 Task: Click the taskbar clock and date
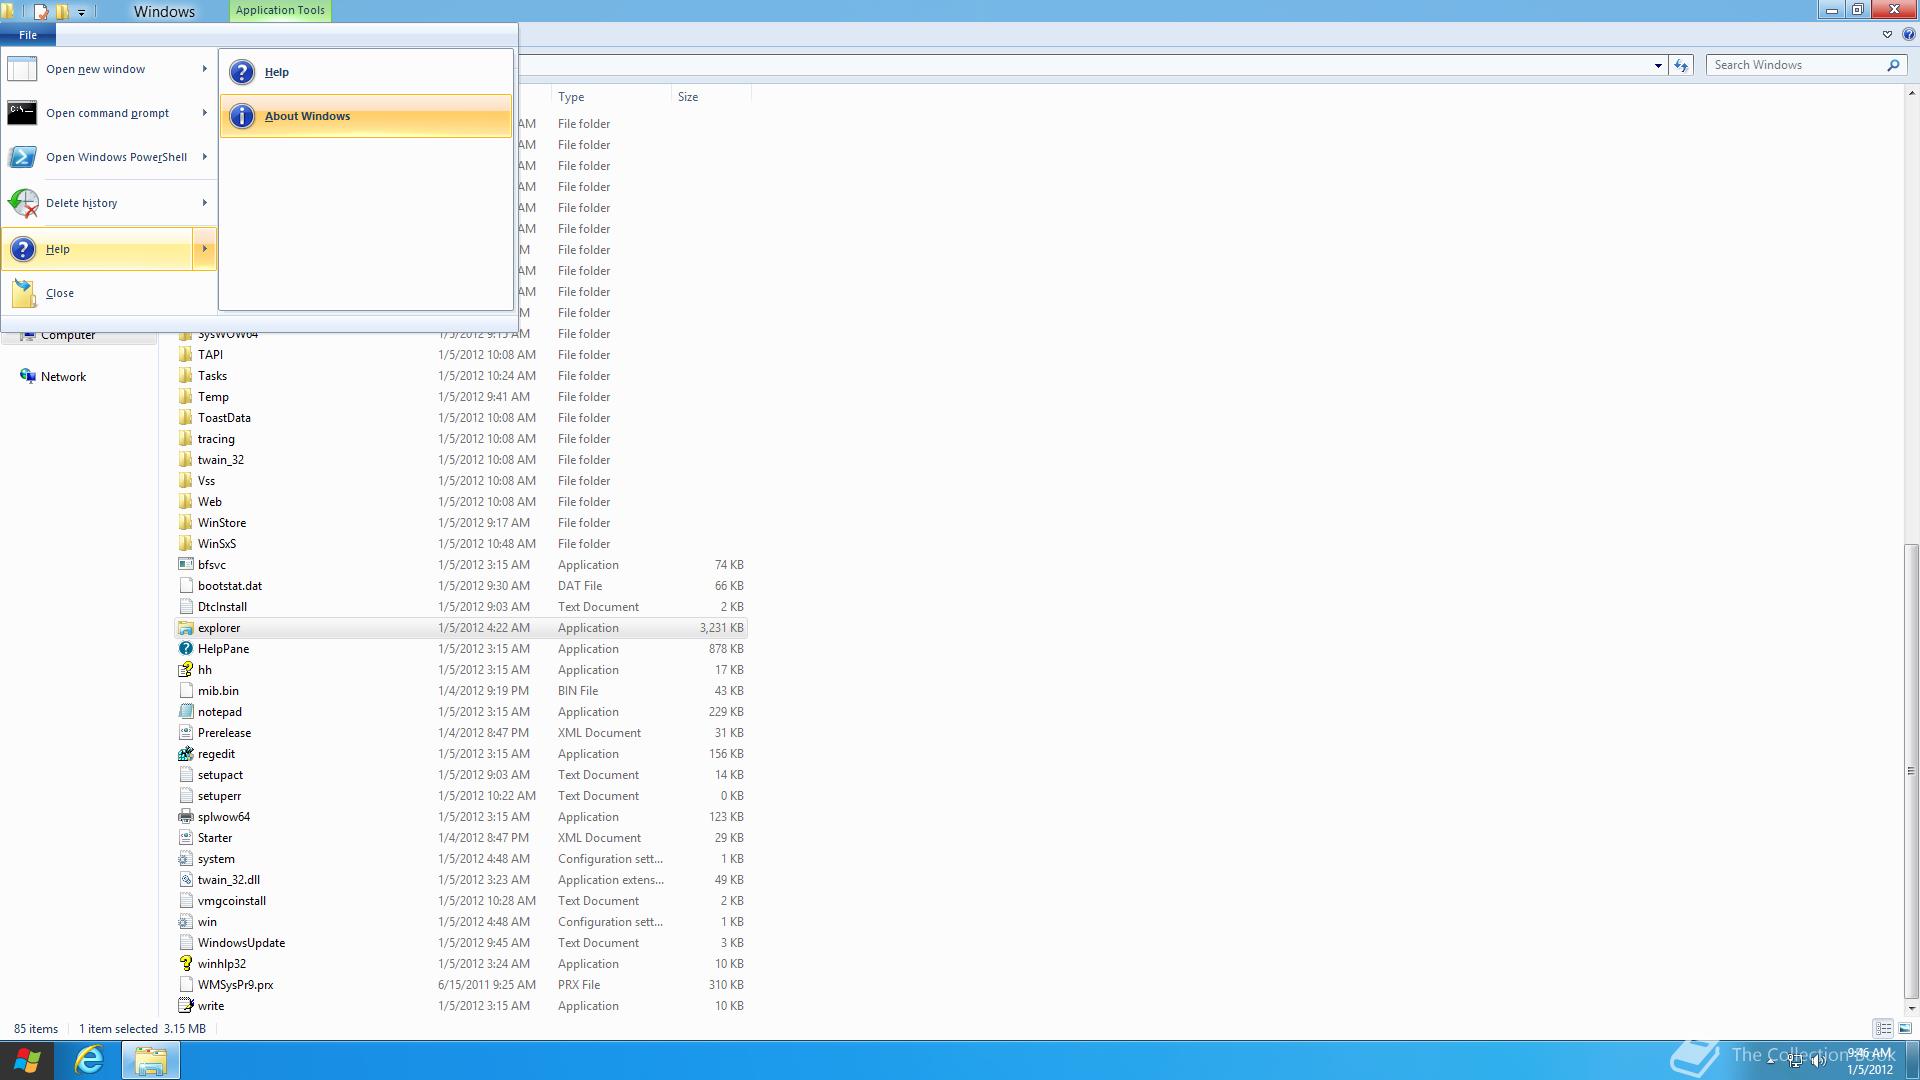click(x=1868, y=1061)
